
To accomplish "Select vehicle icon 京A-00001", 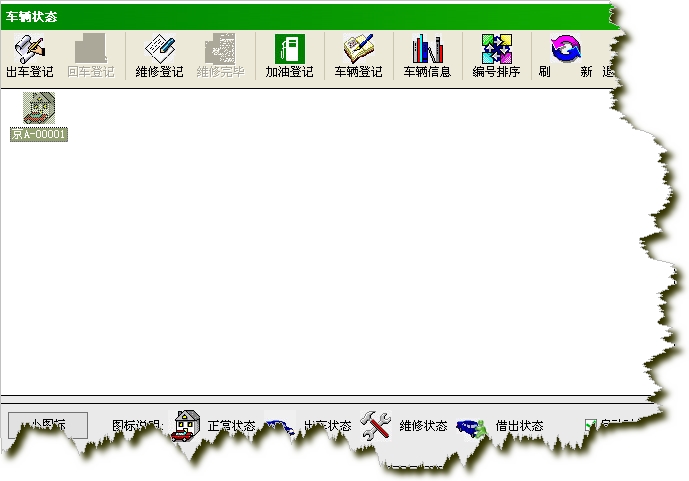I will pos(39,108).
